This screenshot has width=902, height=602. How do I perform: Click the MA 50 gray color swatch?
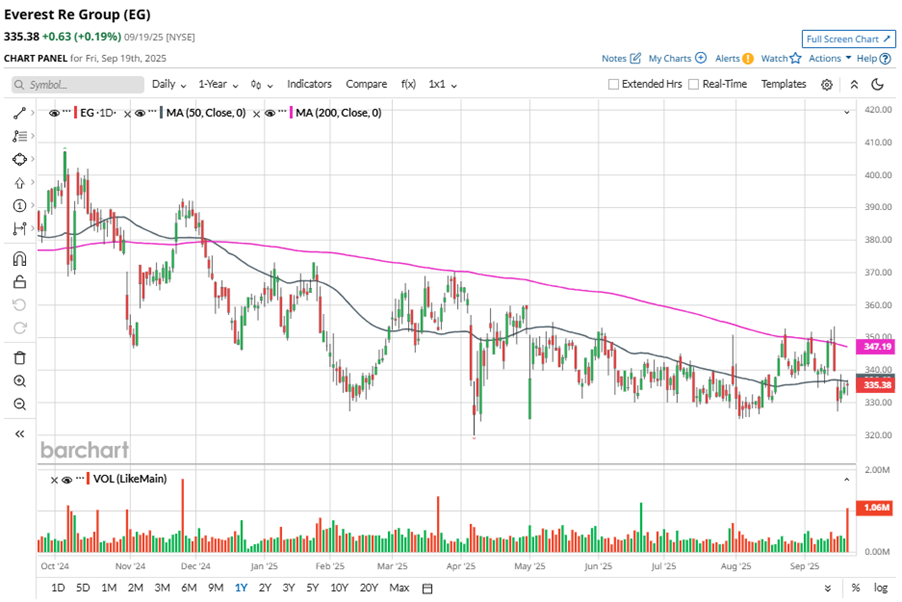point(162,113)
